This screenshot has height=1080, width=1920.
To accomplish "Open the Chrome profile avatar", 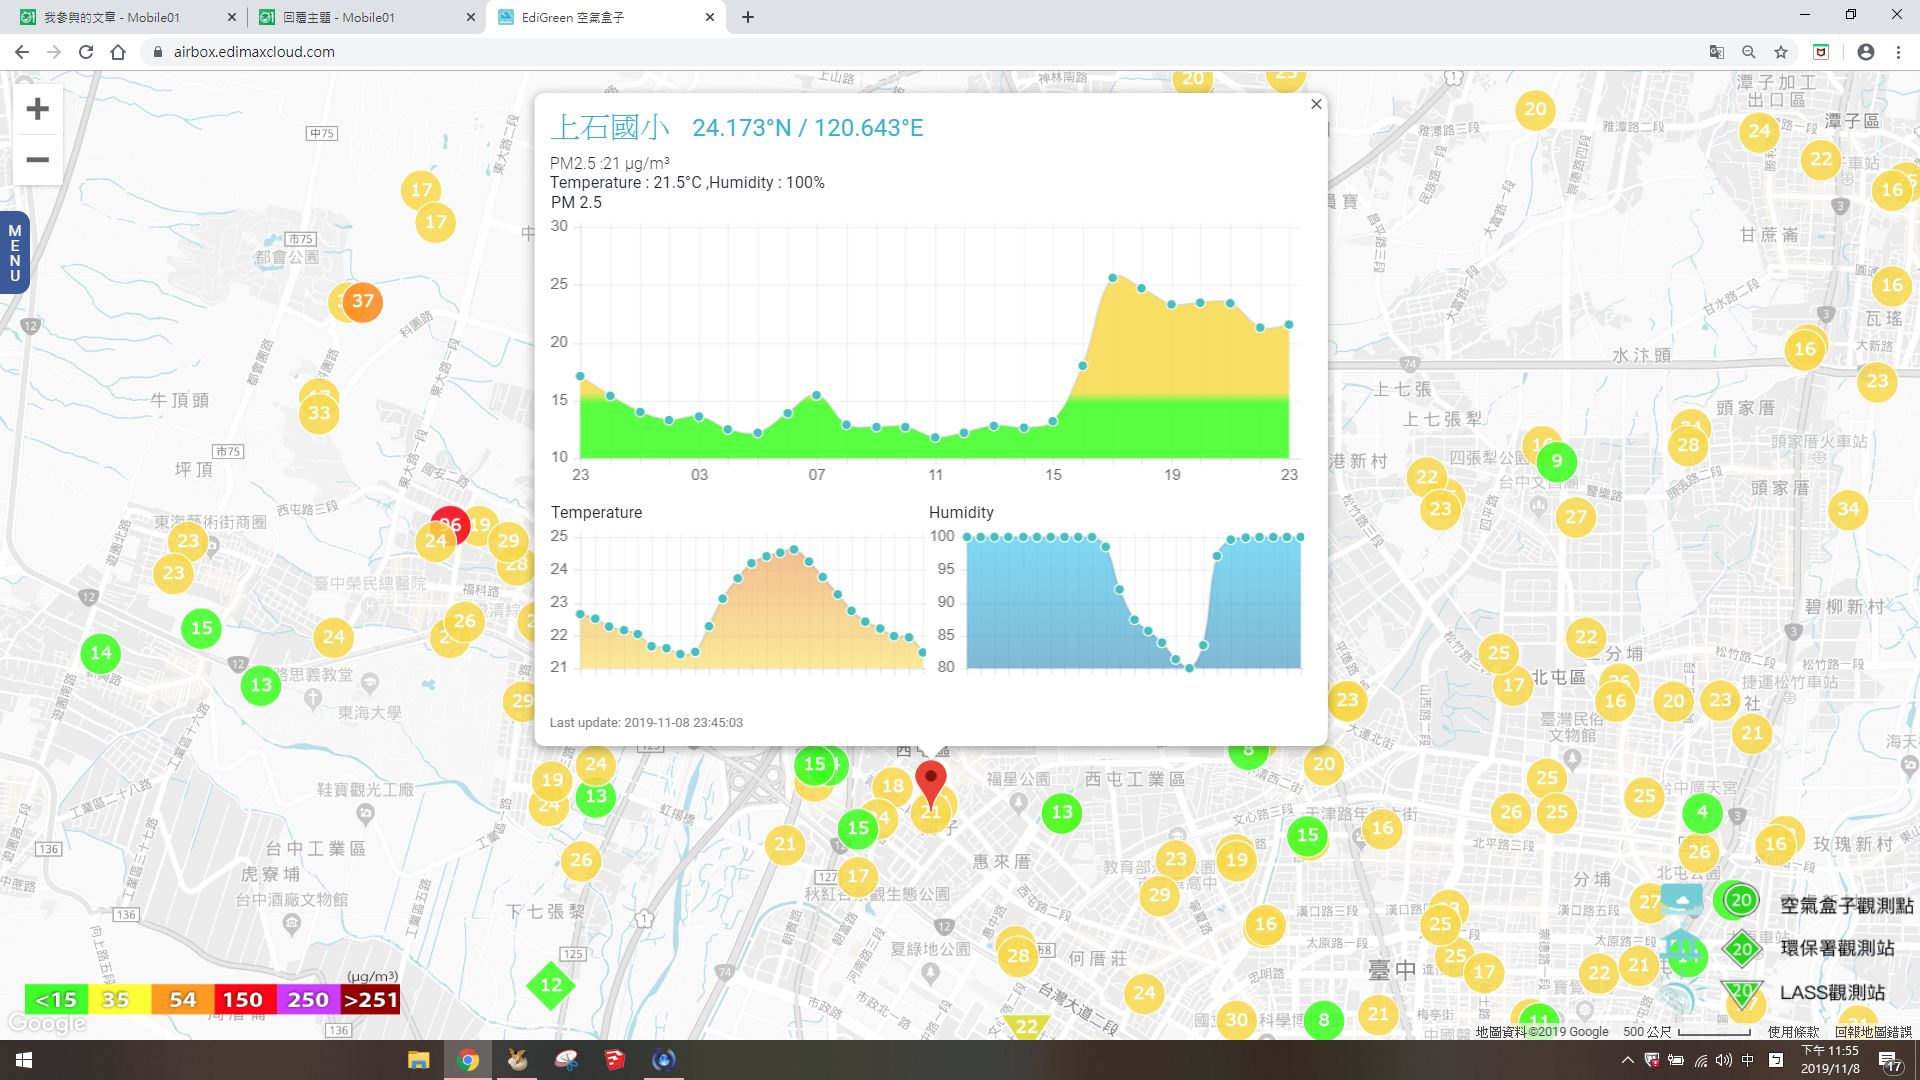I will pos(1865,52).
